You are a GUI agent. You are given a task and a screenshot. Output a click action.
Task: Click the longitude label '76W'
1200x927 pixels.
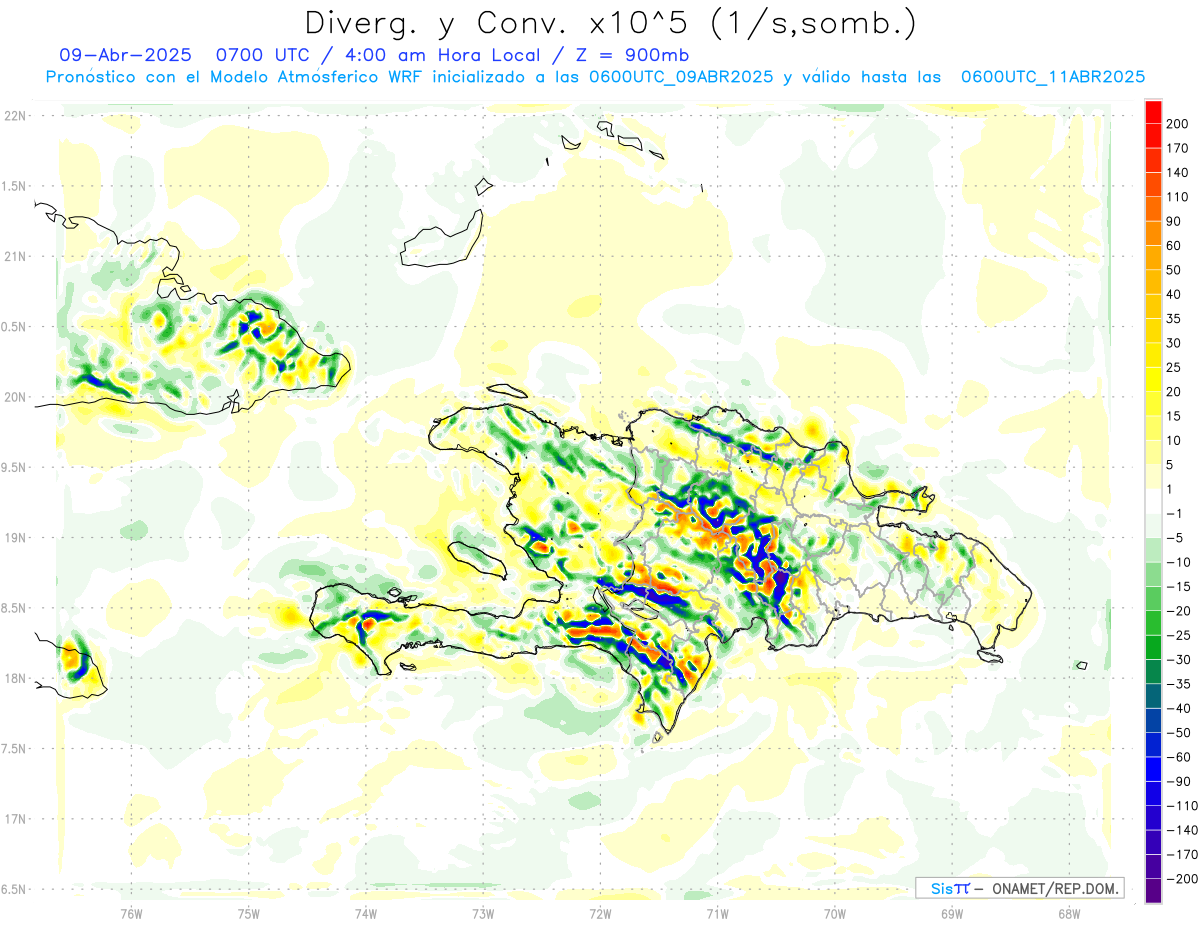point(131,913)
